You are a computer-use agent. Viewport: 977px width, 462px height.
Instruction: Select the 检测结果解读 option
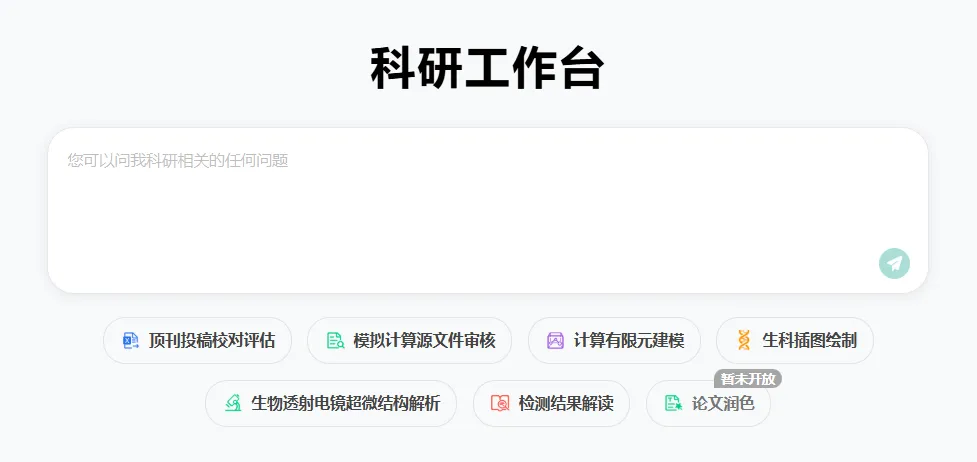pos(551,404)
